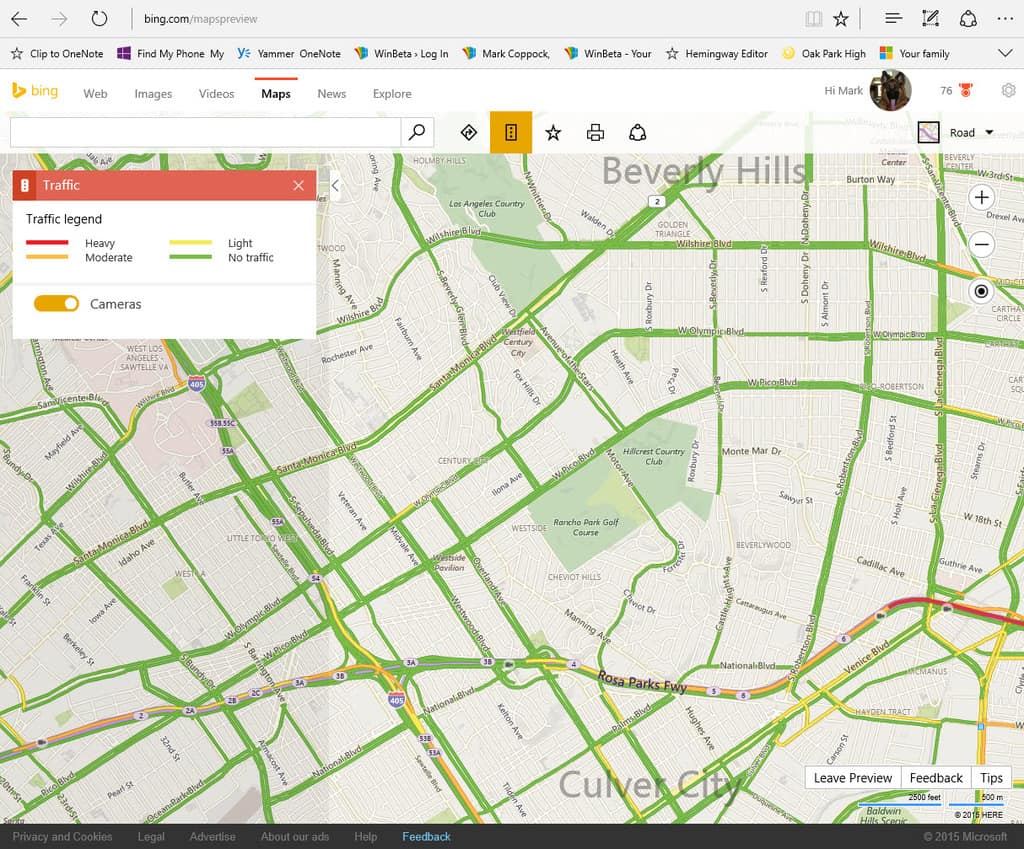Click the yellow Light legend swatch
This screenshot has width=1024, height=849.
pyautogui.click(x=190, y=242)
